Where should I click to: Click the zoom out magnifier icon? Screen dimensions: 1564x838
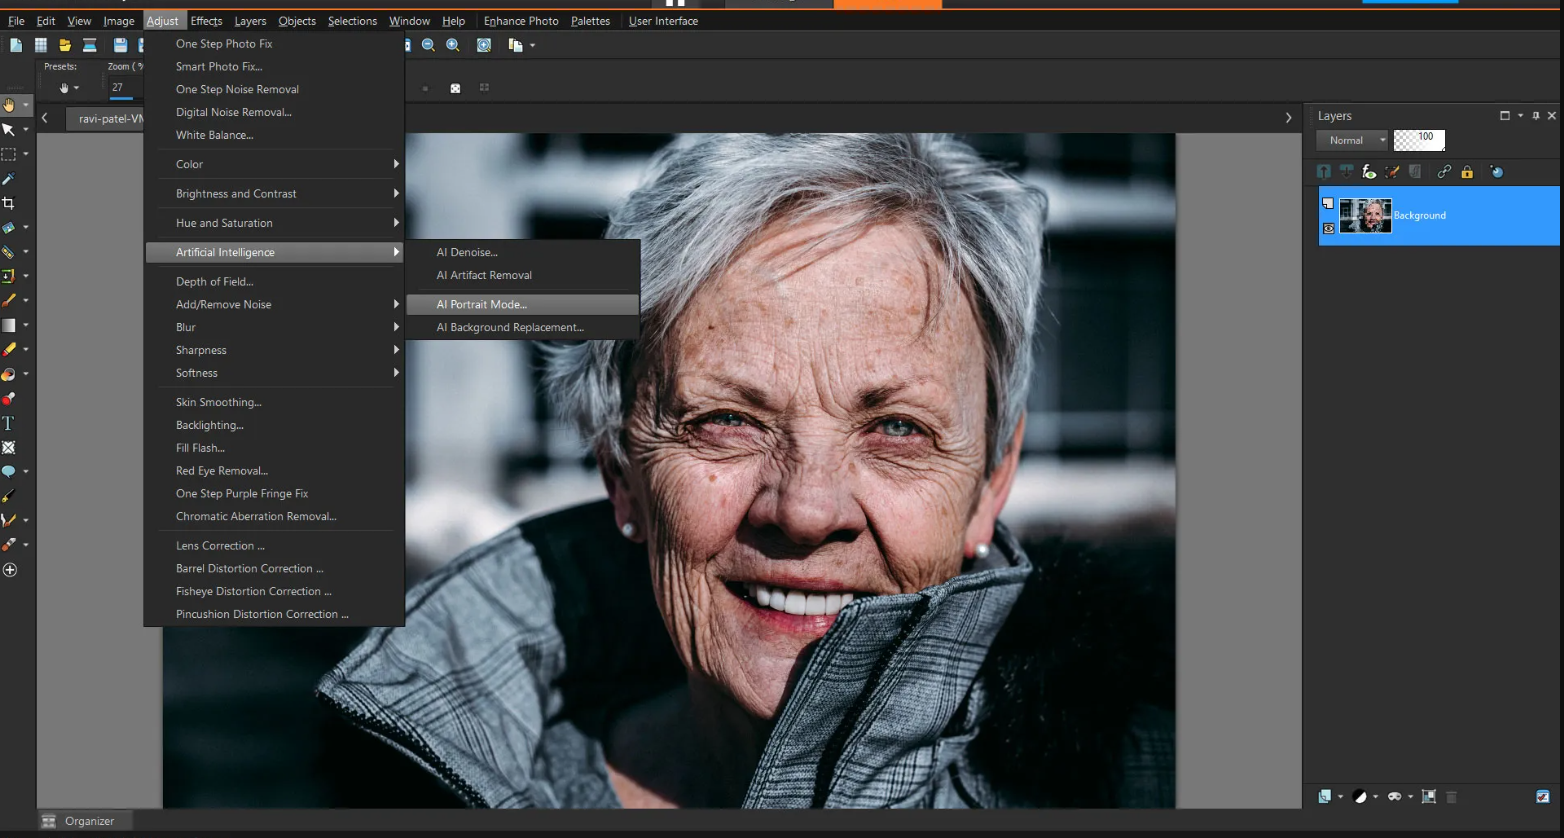[x=428, y=45]
